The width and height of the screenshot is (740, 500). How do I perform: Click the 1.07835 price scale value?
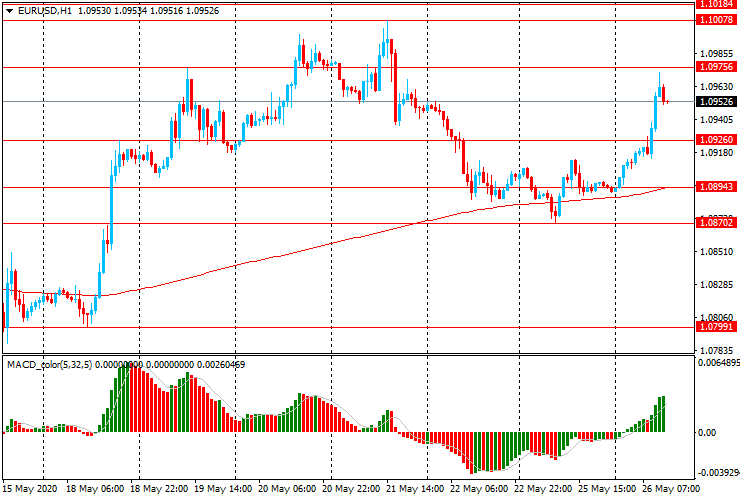coord(717,351)
